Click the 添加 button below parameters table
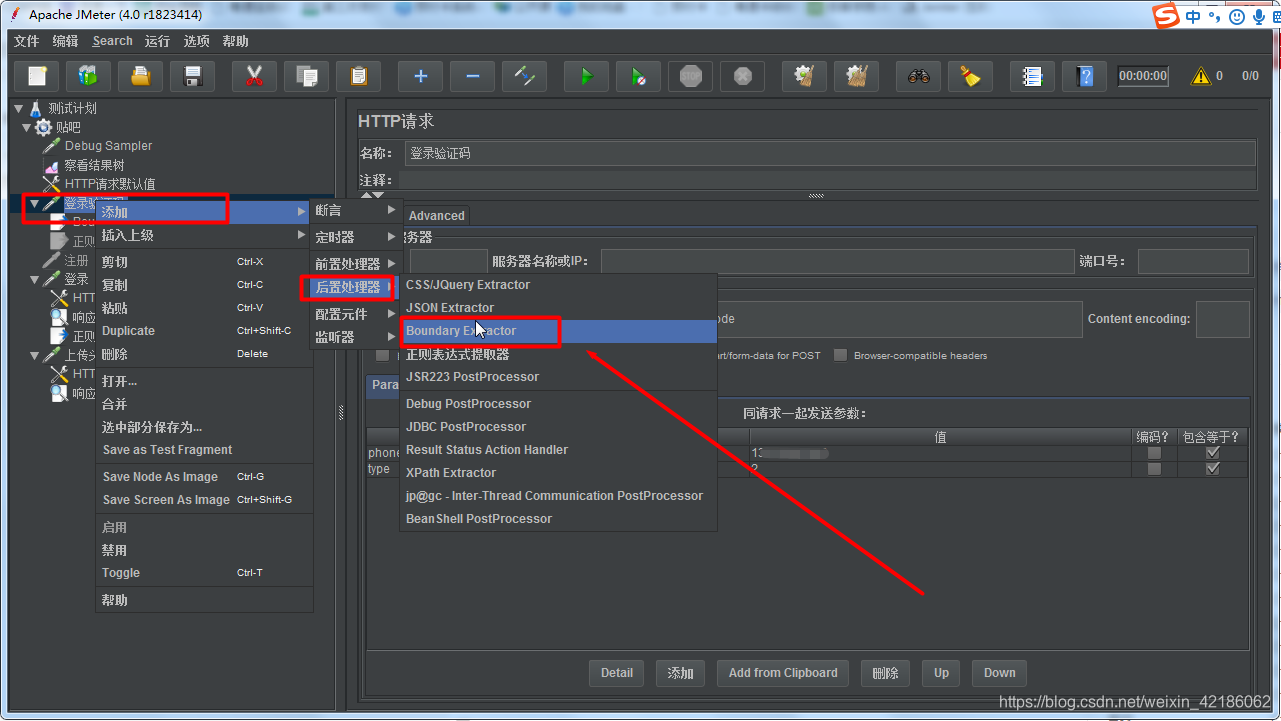 [681, 673]
